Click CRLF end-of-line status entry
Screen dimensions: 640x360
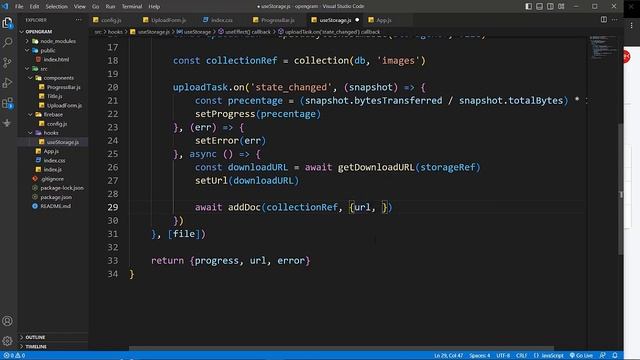(521, 356)
